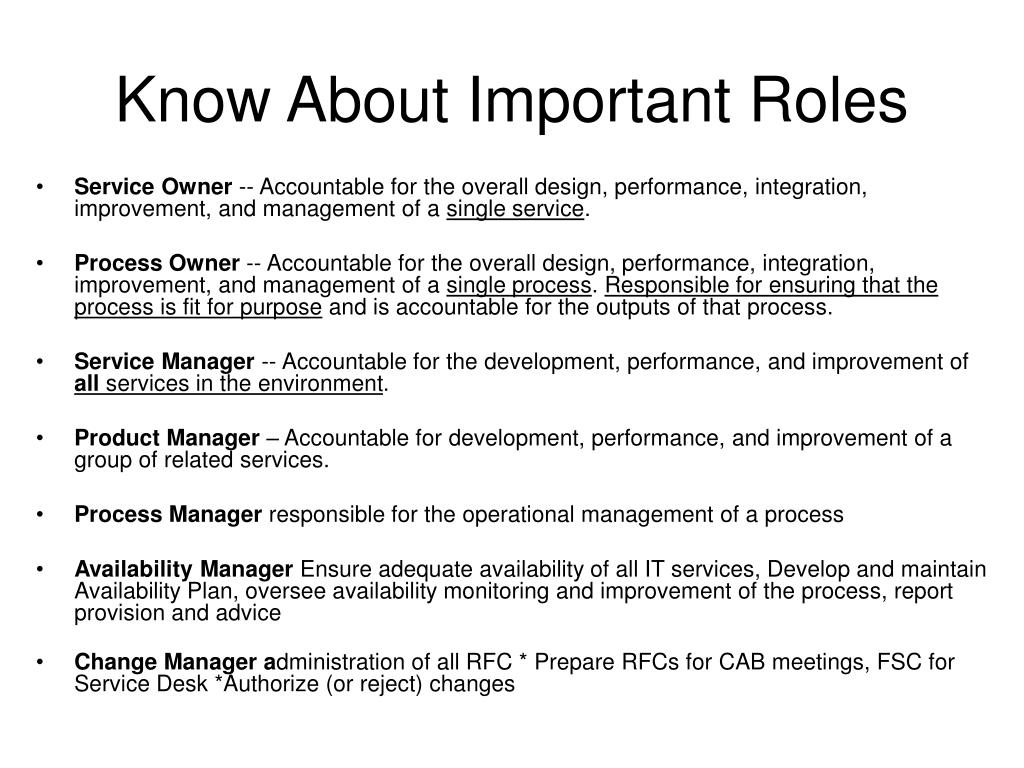Click the underlined single process text
The image size is (1024, 768).
point(519,285)
